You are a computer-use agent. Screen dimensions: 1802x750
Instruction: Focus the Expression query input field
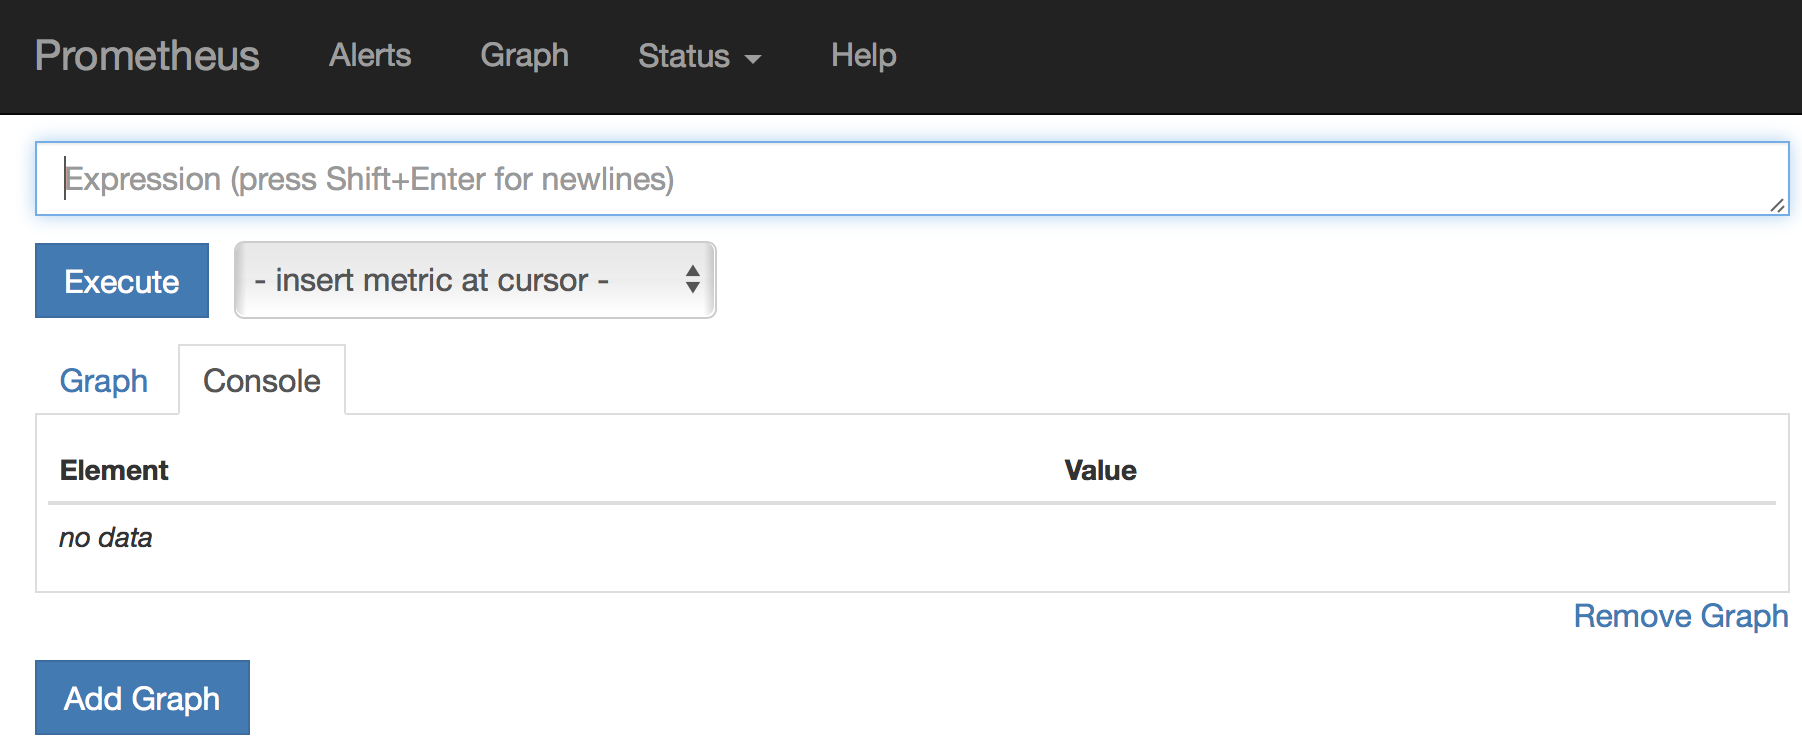pos(900,179)
